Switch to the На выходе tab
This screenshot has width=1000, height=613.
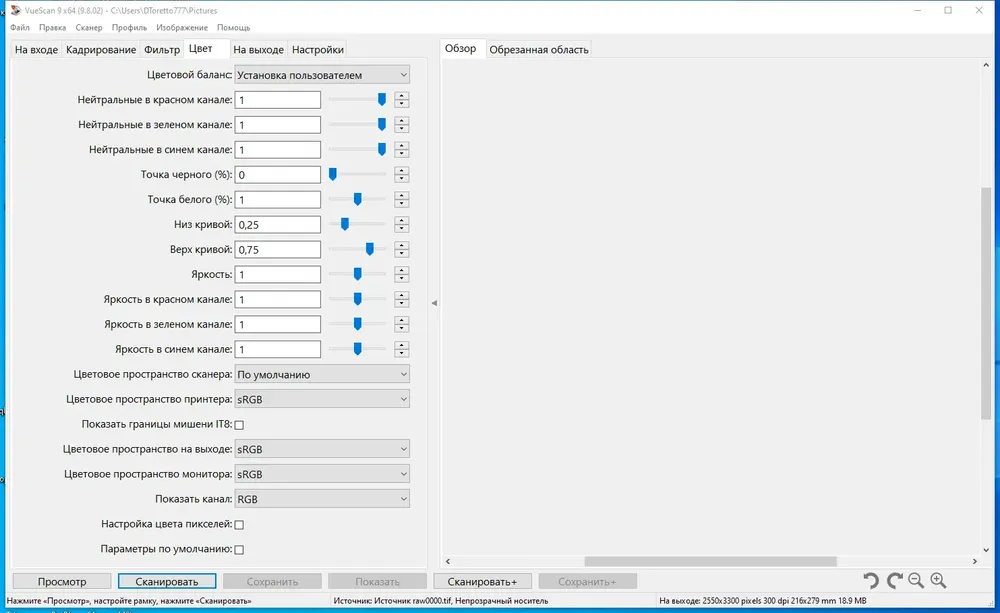click(258, 50)
